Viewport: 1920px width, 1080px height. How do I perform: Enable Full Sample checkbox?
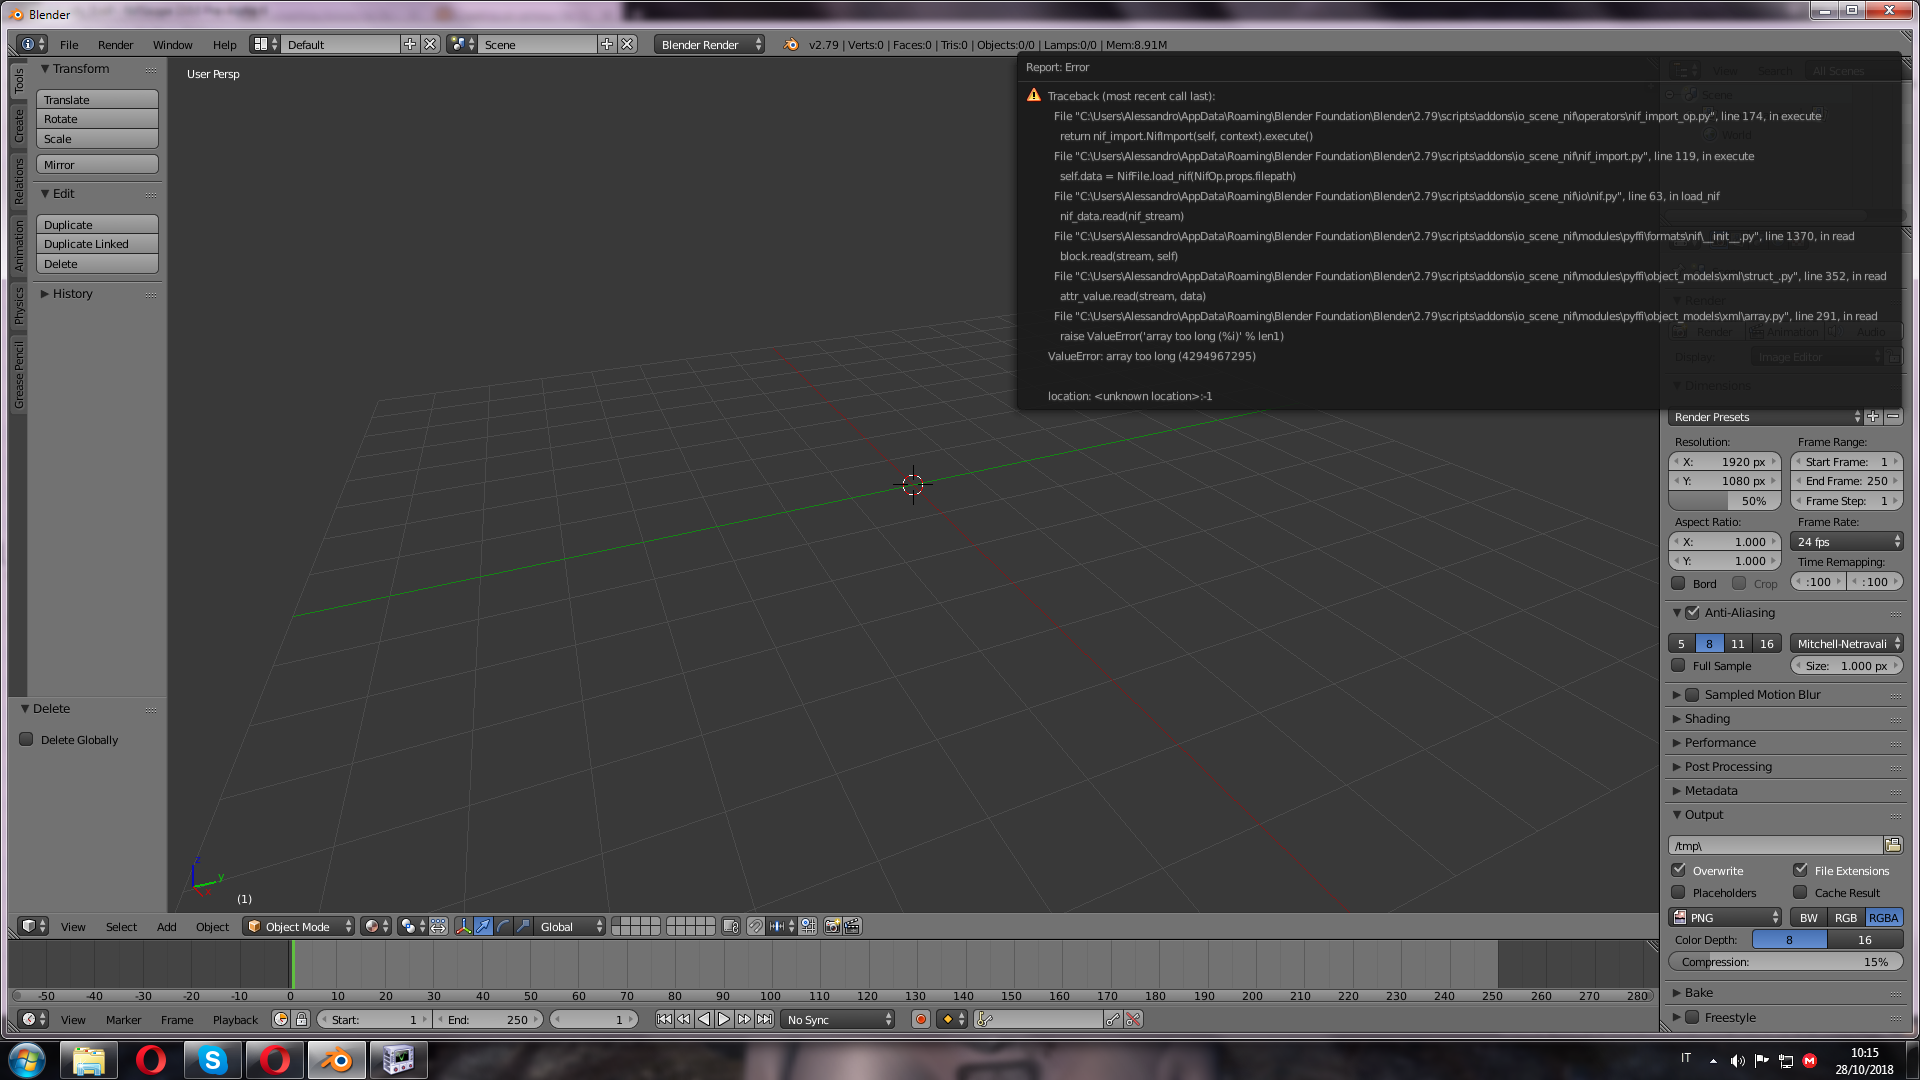tap(1678, 665)
